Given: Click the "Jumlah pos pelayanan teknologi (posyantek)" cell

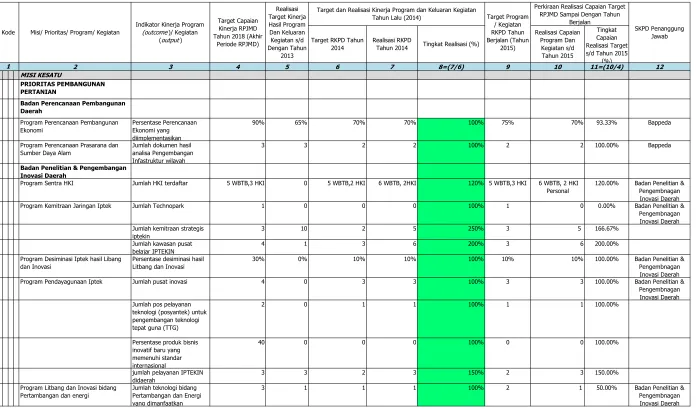Looking at the screenshot, I should pos(170,319).
